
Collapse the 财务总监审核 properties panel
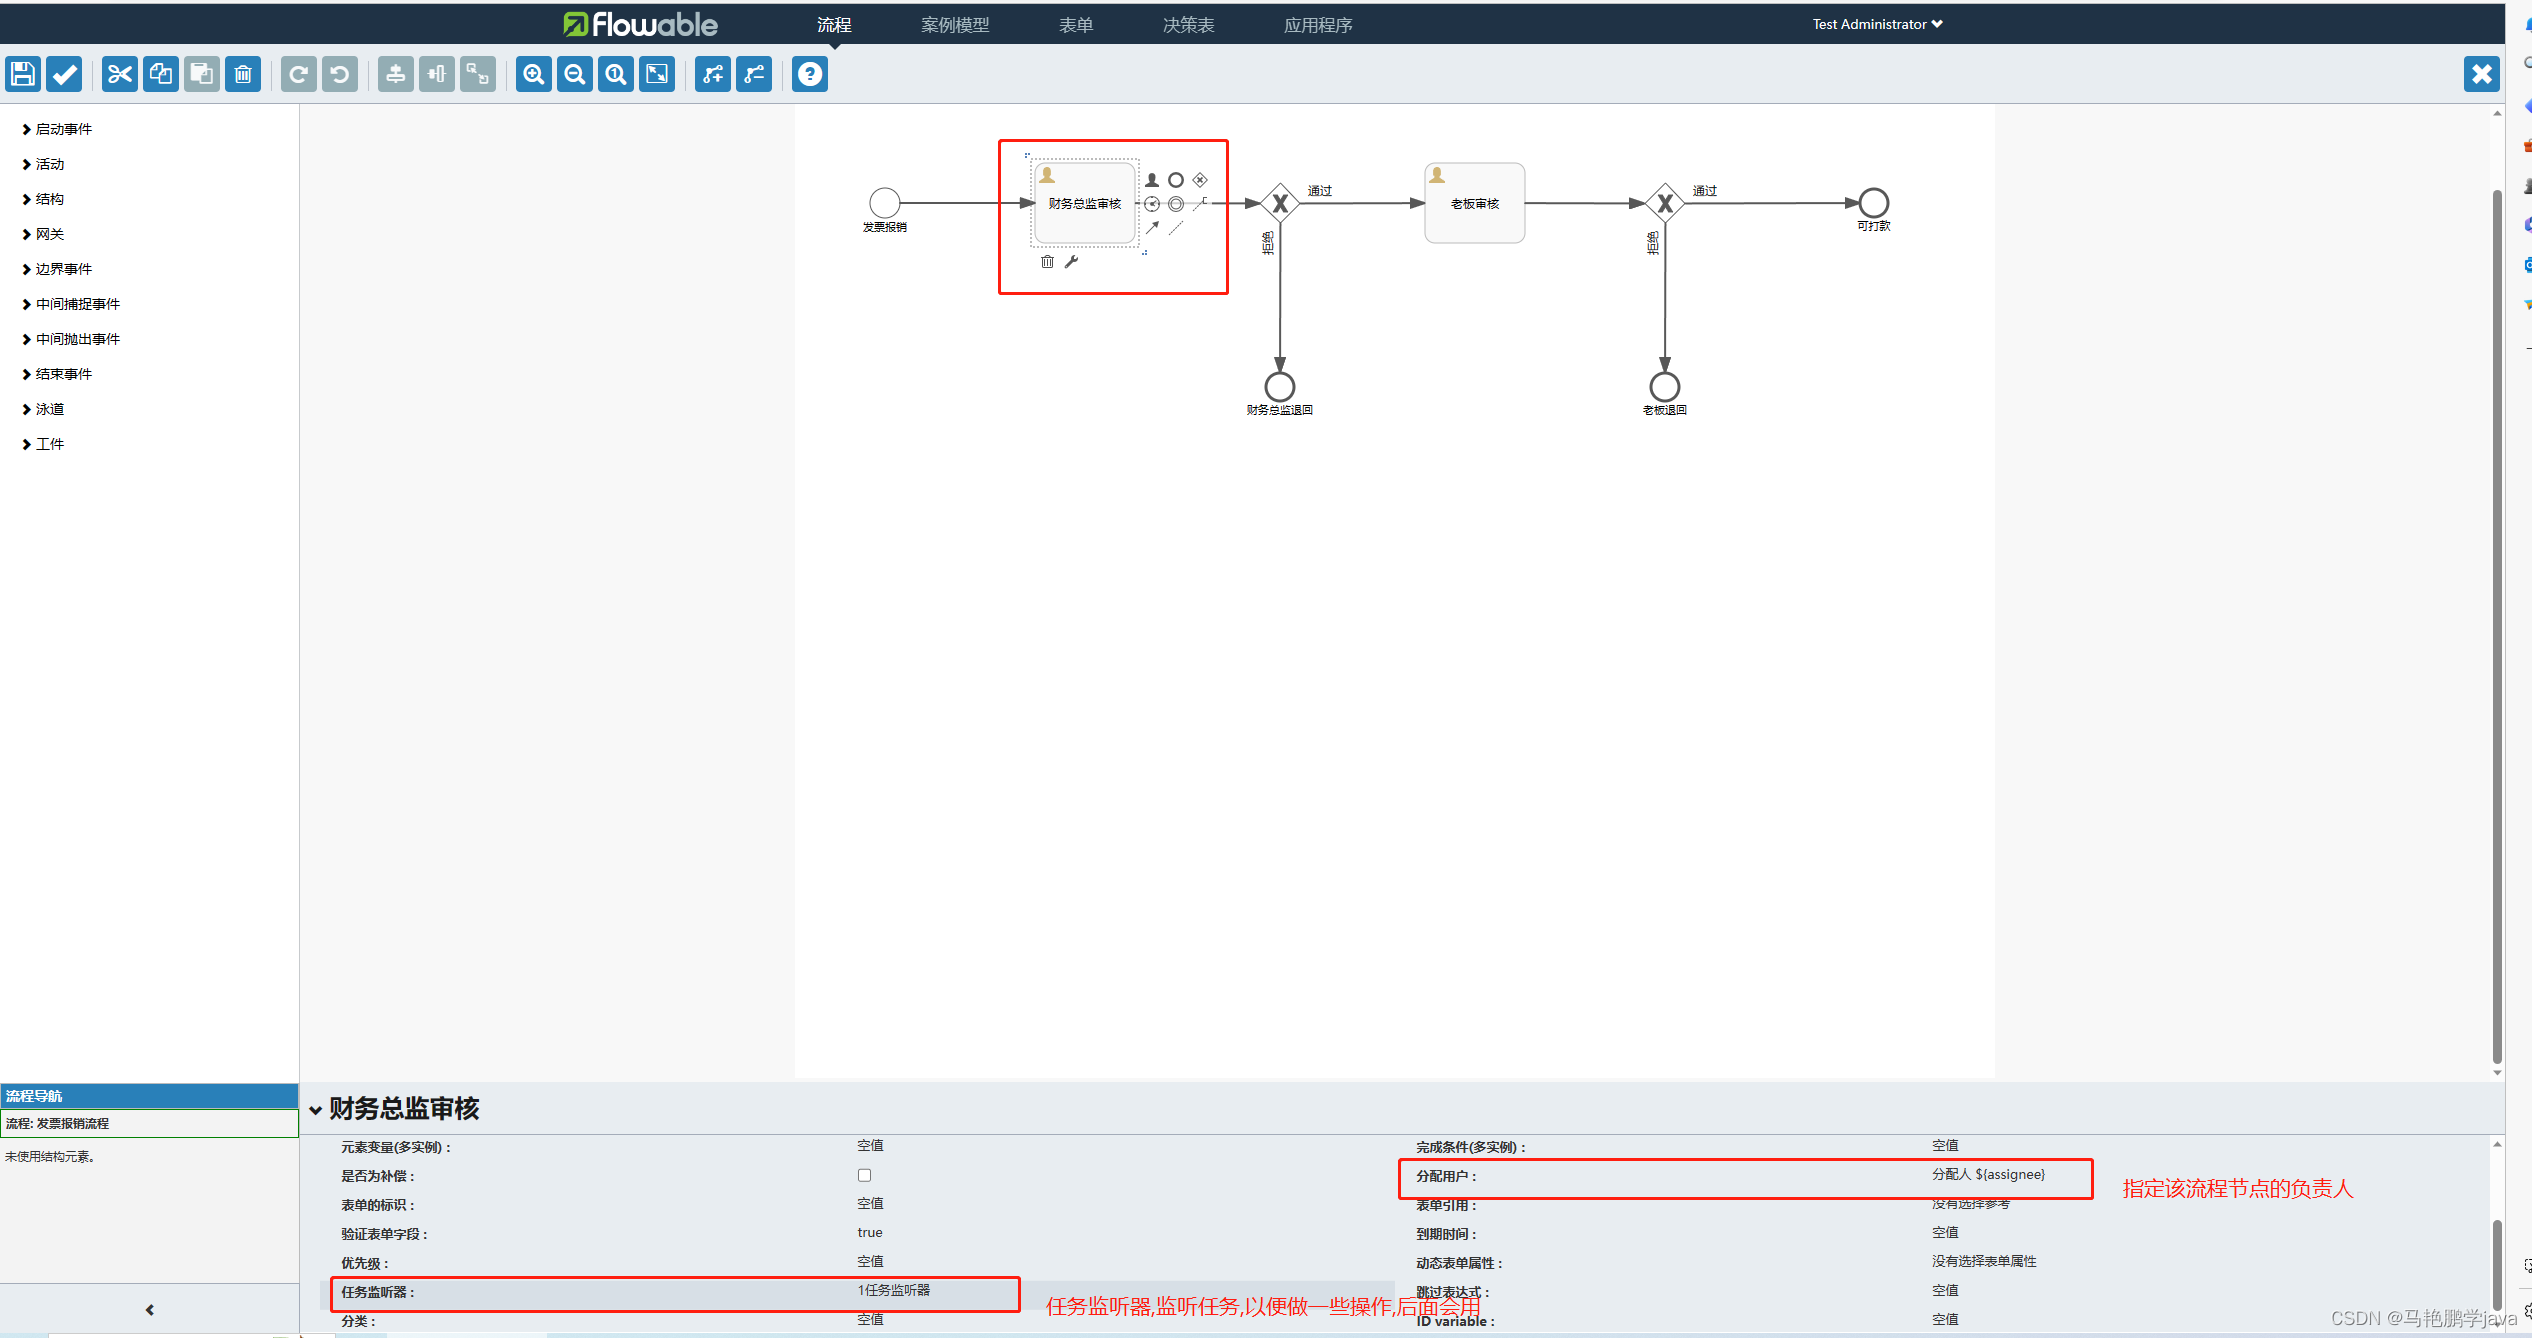(x=315, y=1110)
